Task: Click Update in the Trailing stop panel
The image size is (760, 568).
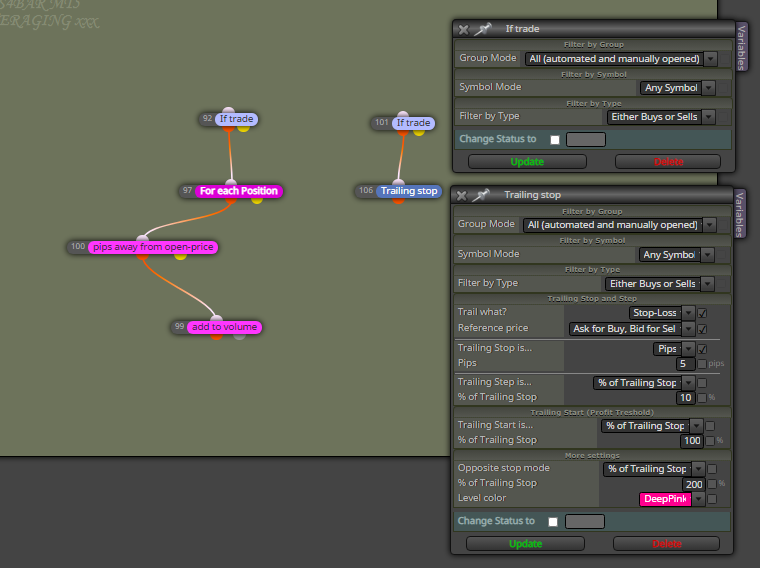Action: coord(525,544)
